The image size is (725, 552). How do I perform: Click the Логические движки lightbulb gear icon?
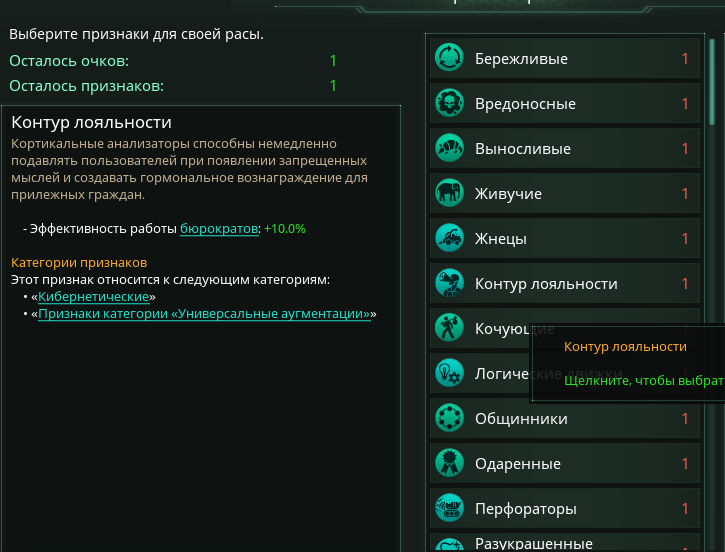click(x=449, y=373)
